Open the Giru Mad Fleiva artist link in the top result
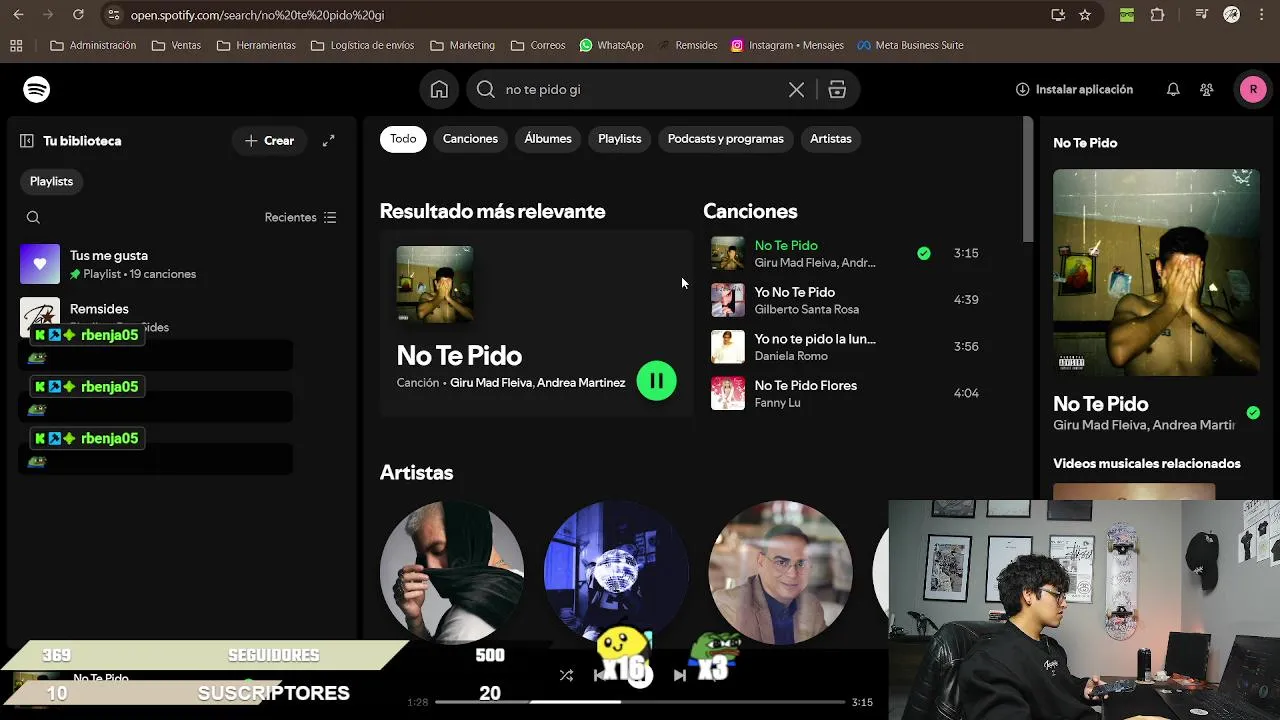This screenshot has width=1280, height=720. pos(490,383)
